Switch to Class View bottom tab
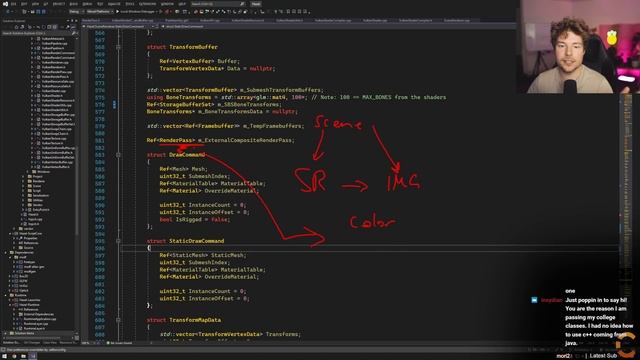The width and height of the screenshot is (640, 360). [x=50, y=342]
